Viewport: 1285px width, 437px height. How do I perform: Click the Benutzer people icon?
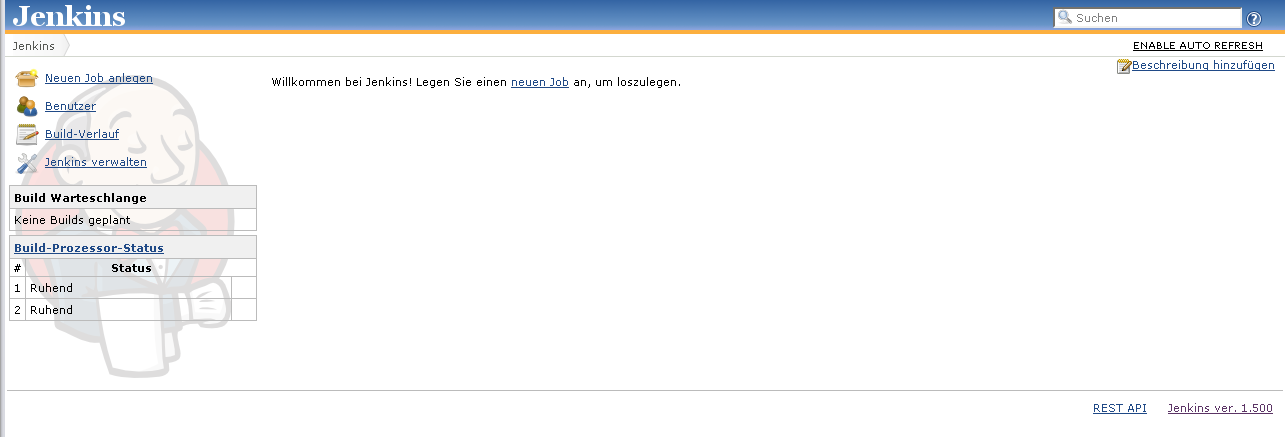coord(27,107)
